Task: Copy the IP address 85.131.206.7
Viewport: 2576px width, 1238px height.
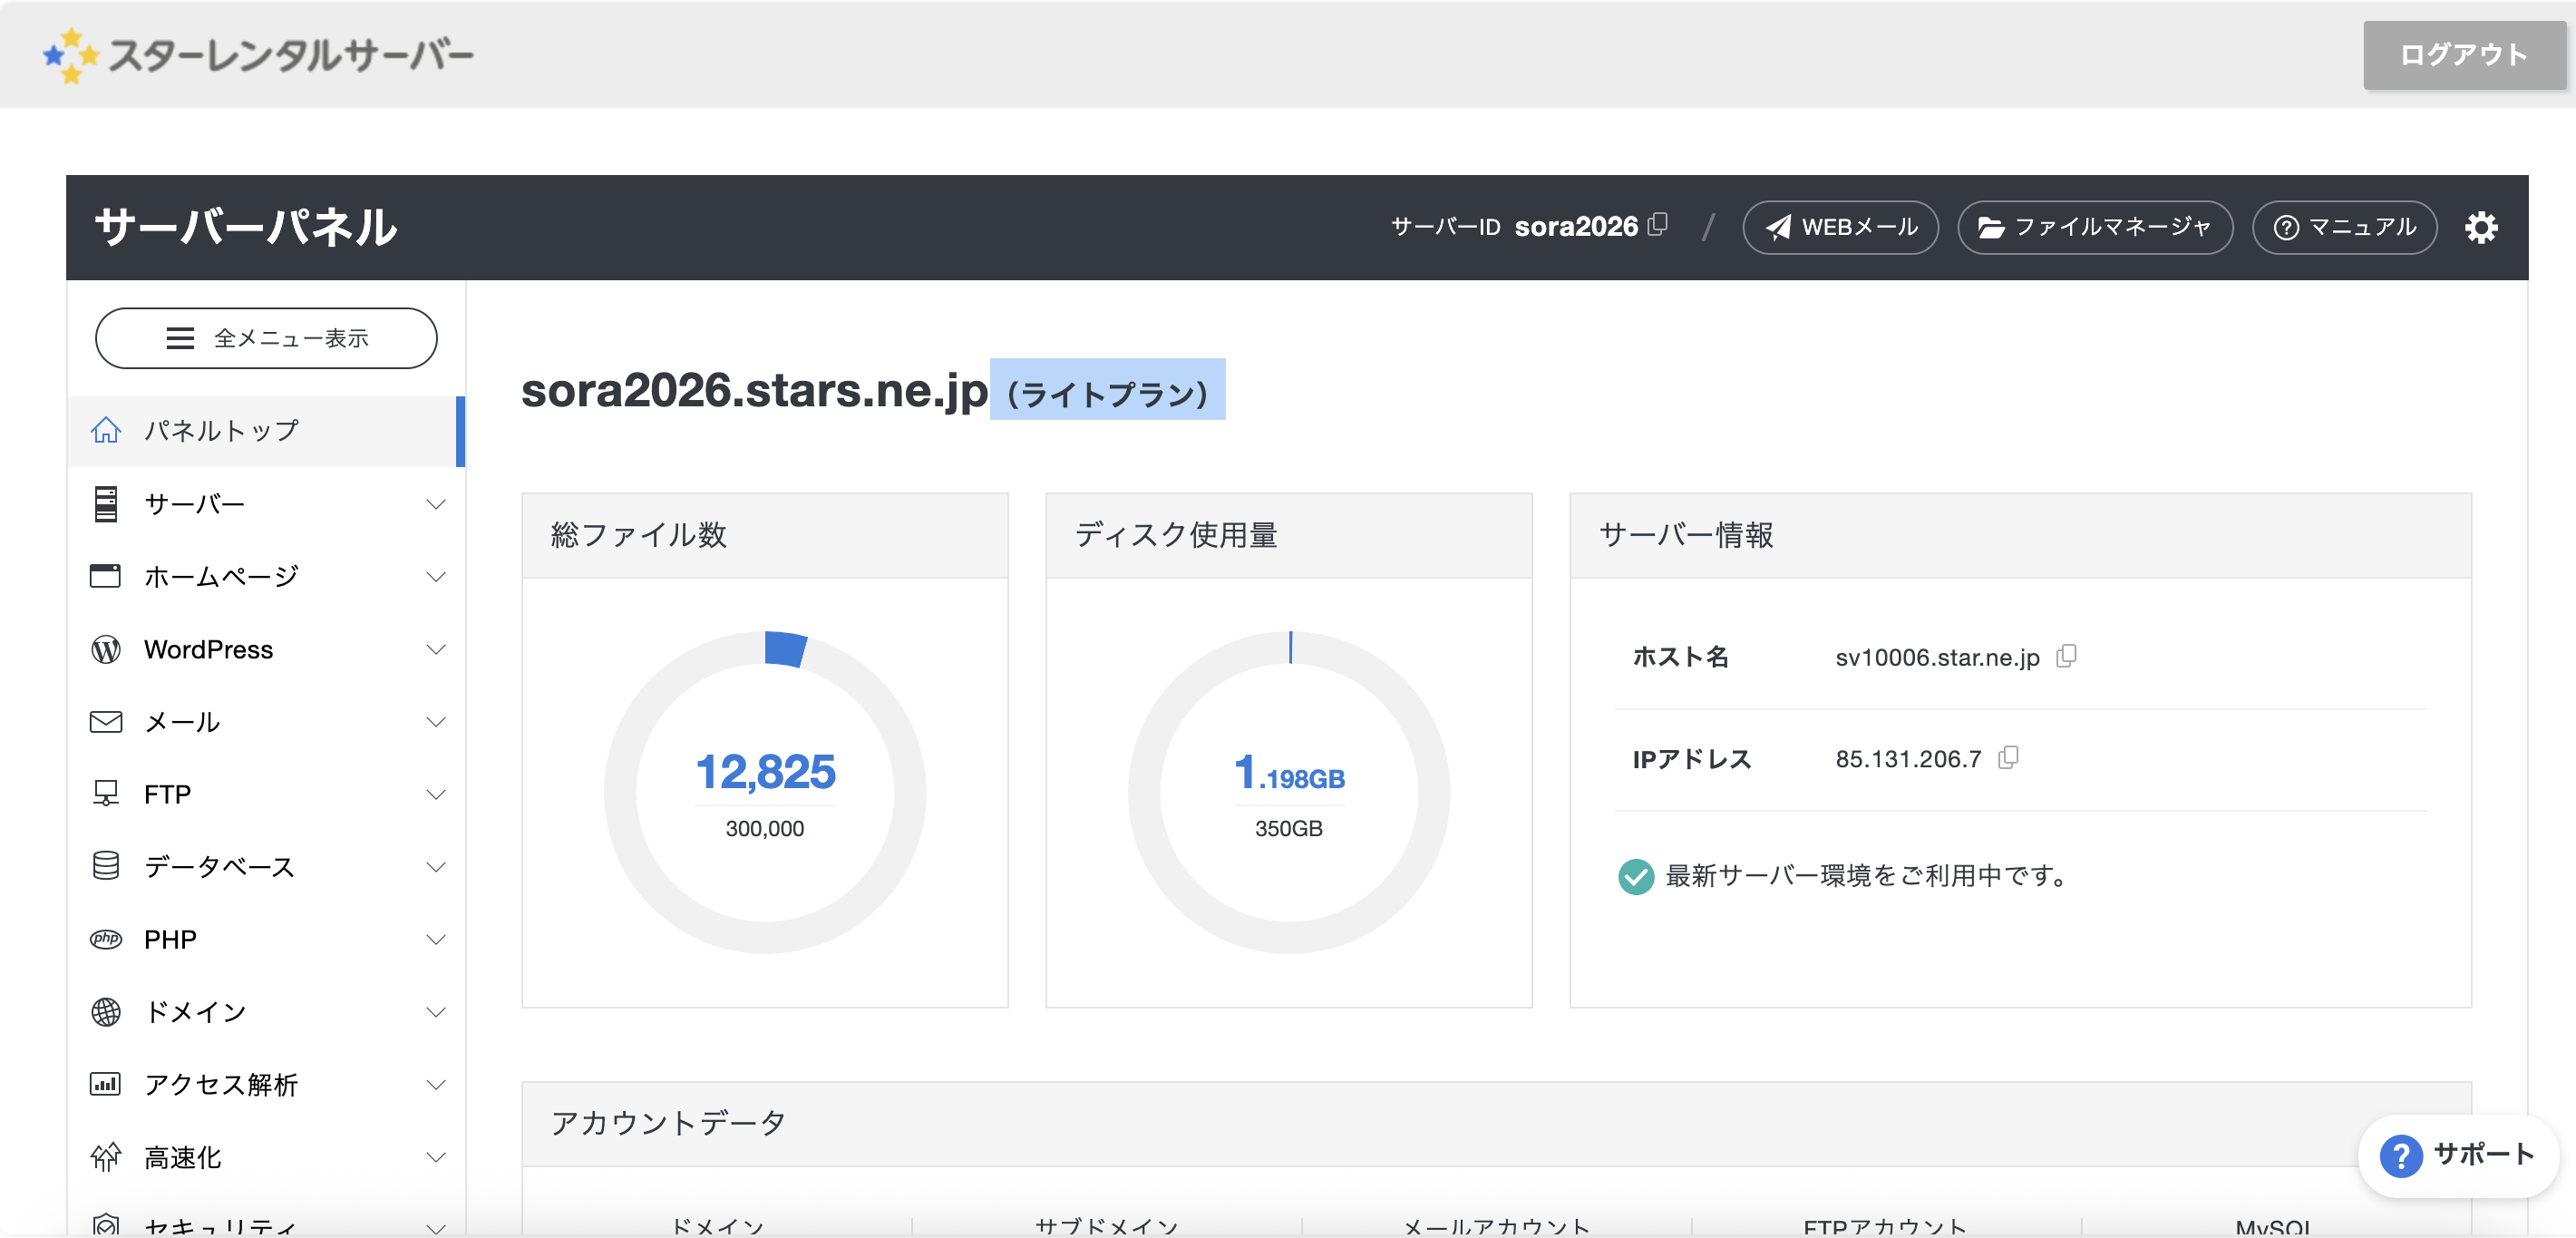Action: pyautogui.click(x=2008, y=758)
